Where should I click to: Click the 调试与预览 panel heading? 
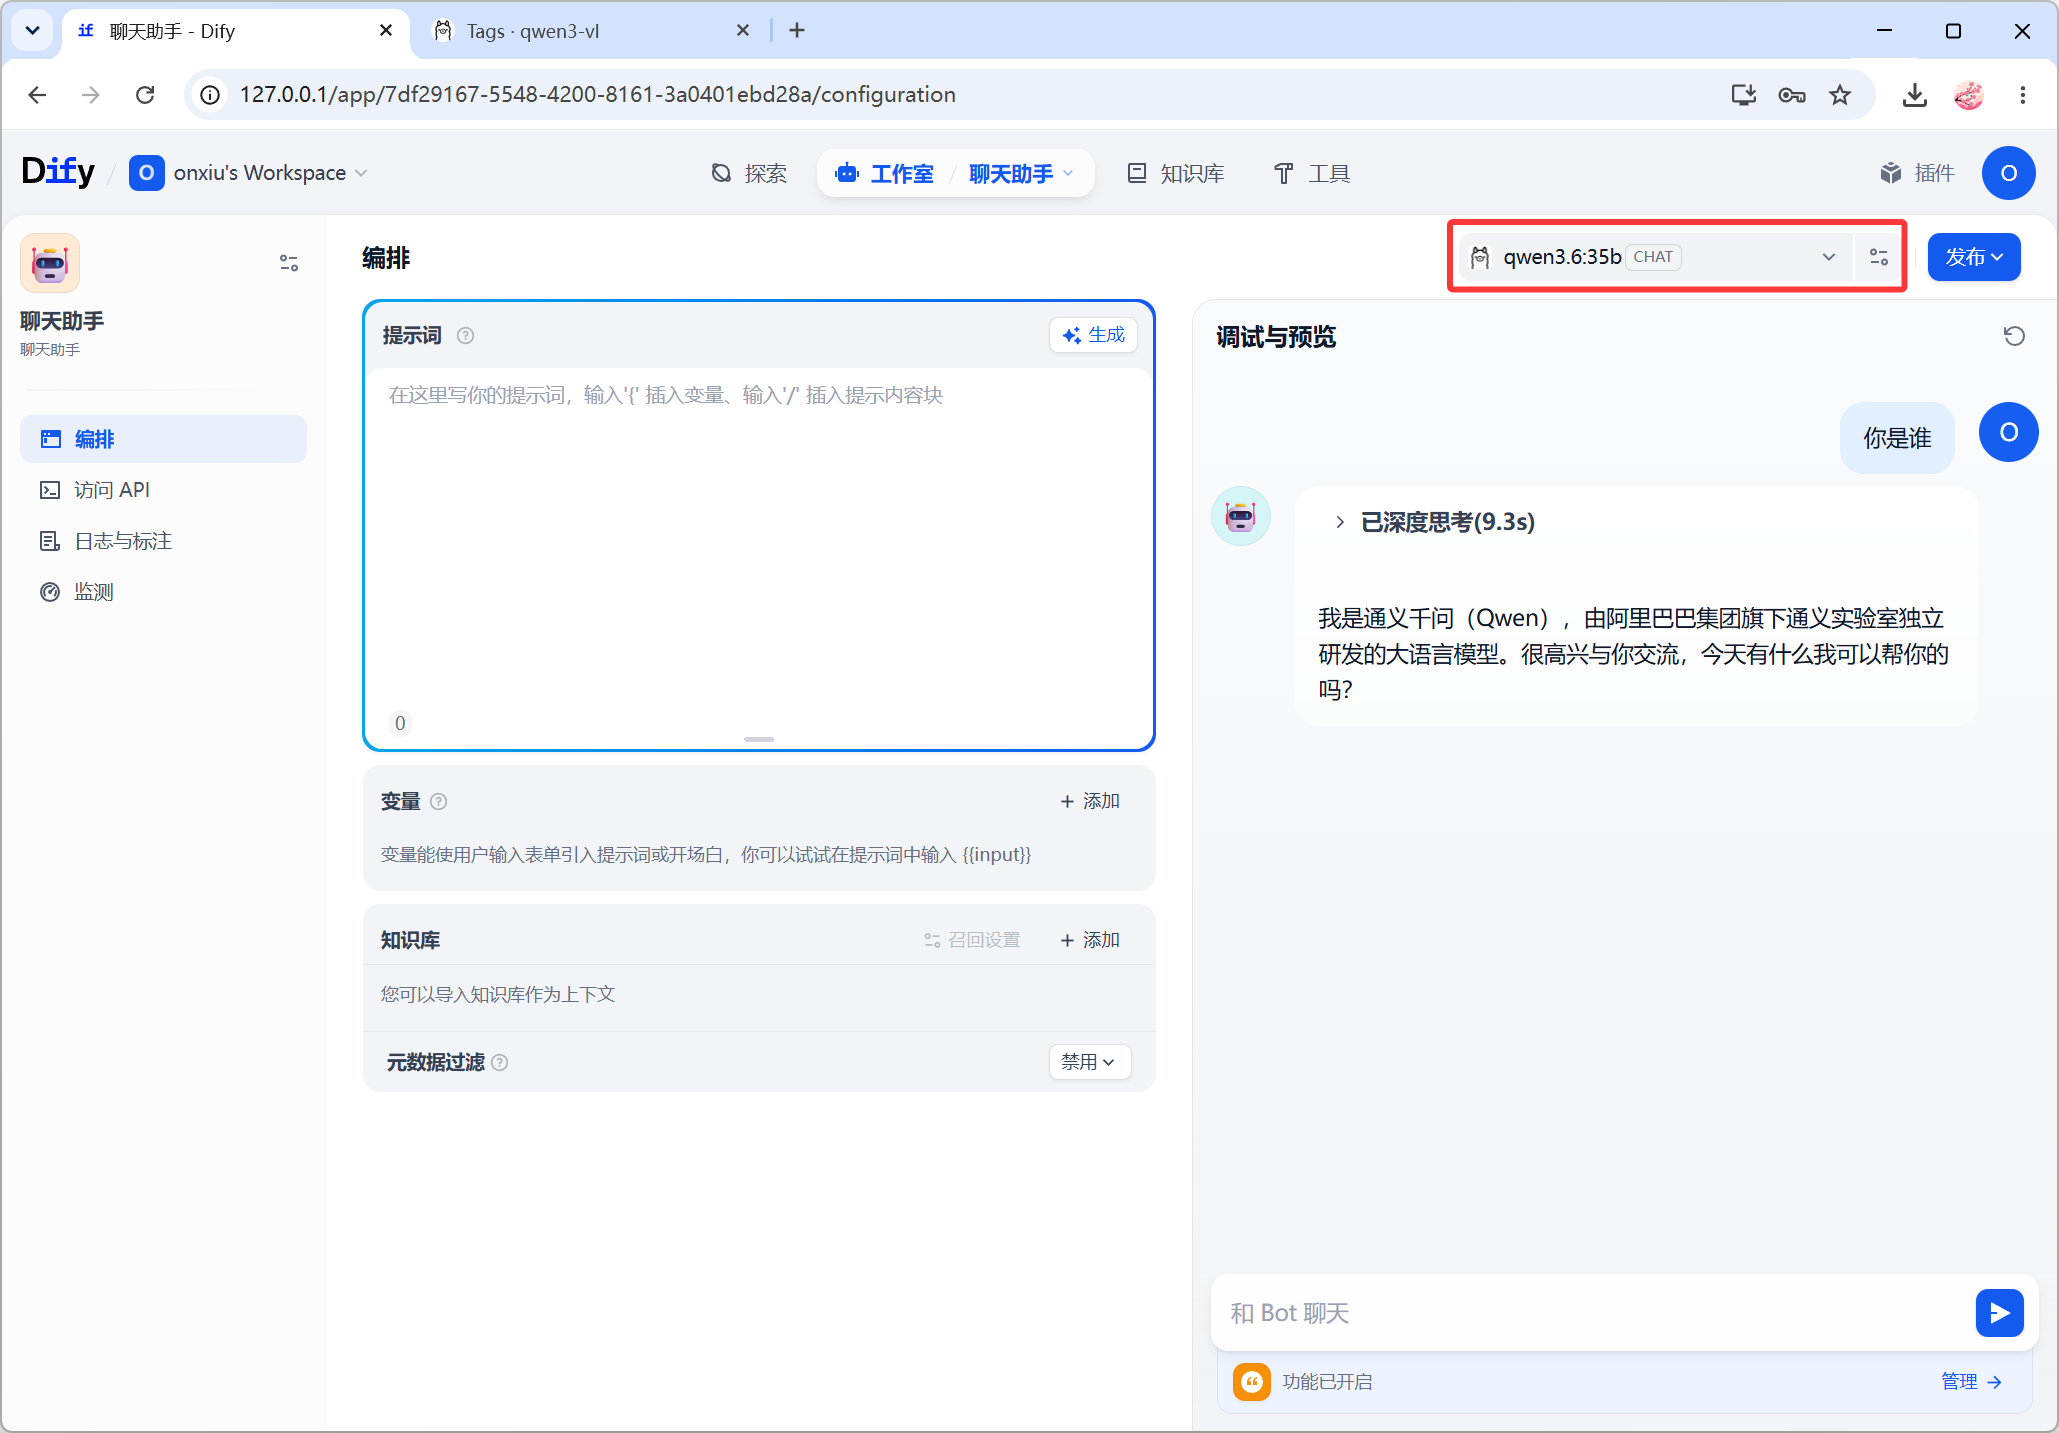pyautogui.click(x=1276, y=337)
